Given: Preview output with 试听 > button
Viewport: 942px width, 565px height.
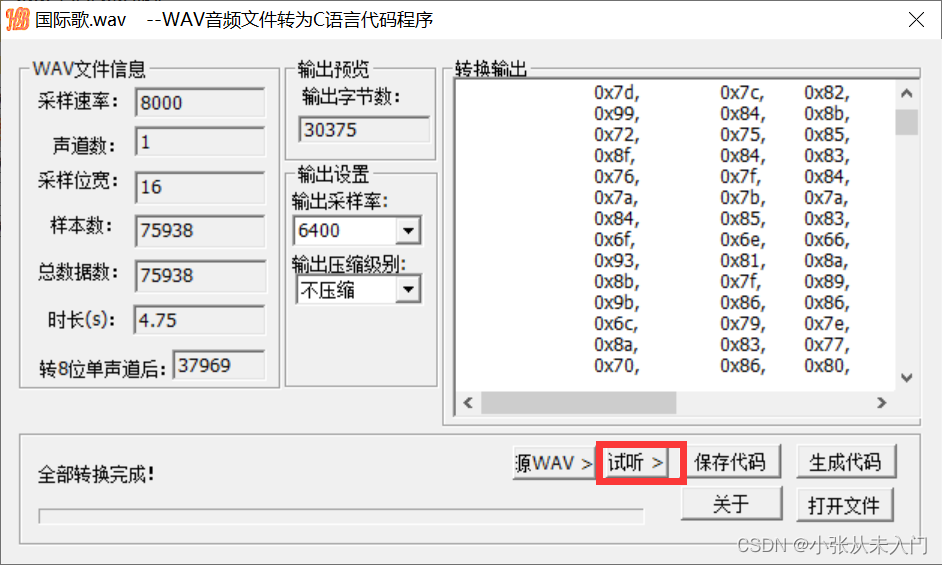Looking at the screenshot, I should [x=637, y=462].
